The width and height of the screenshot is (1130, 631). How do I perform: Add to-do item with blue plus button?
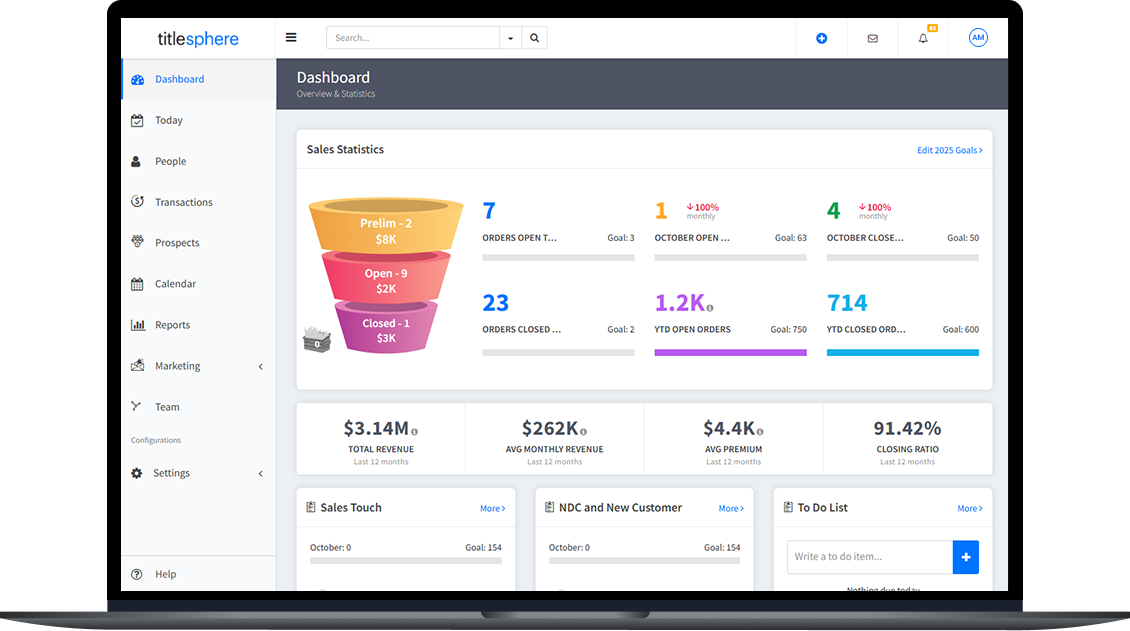965,557
